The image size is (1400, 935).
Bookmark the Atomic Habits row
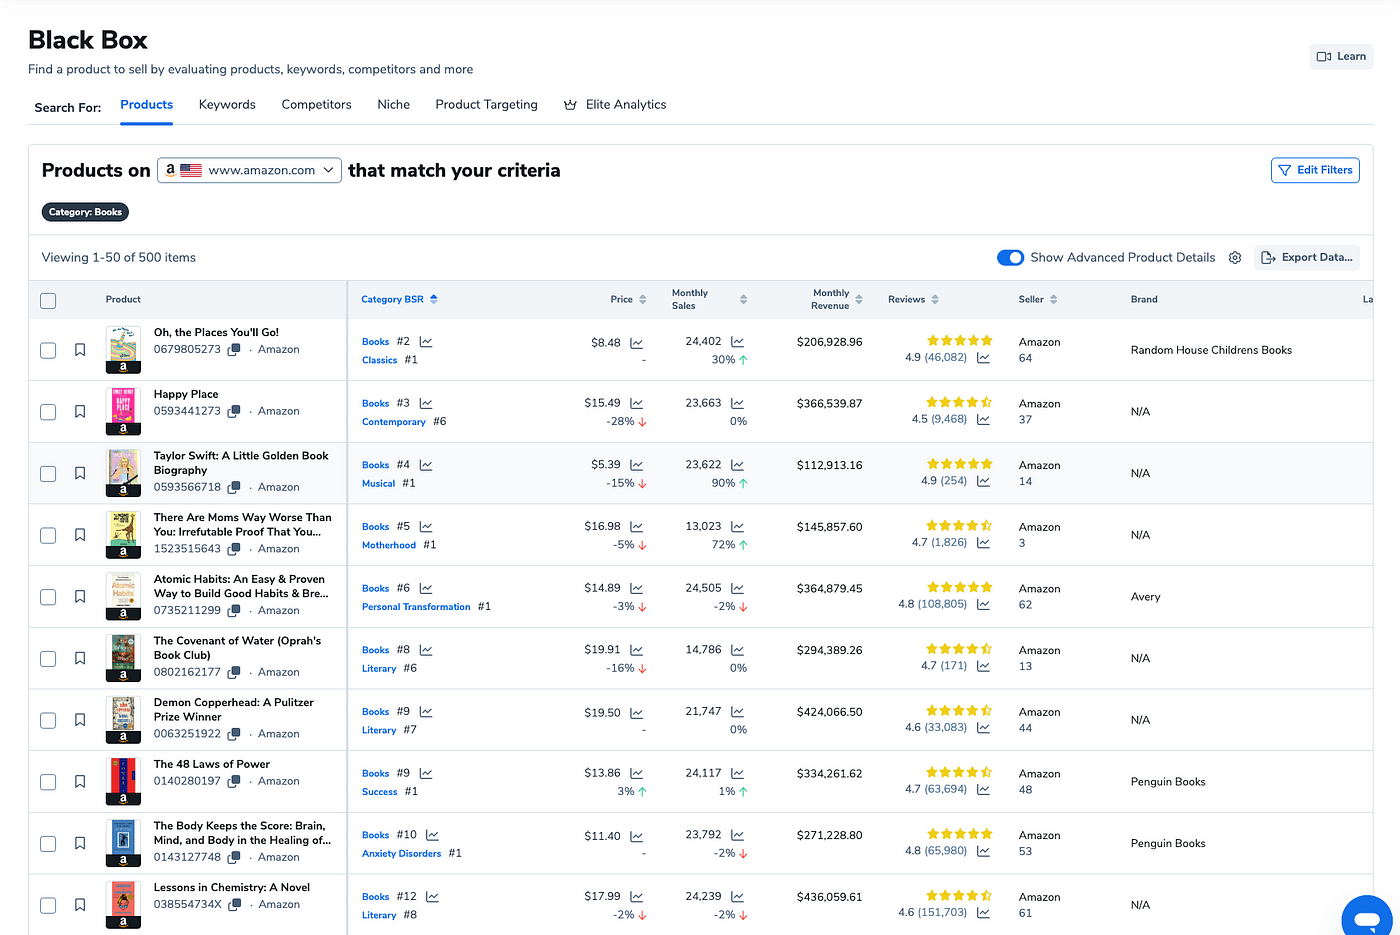click(x=80, y=597)
